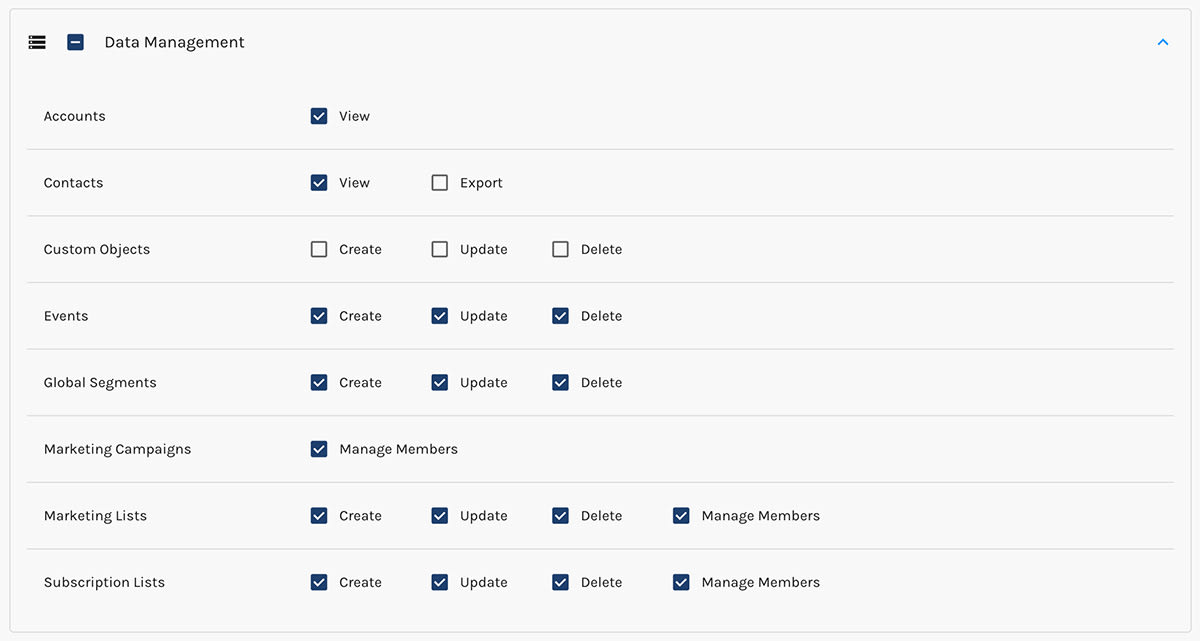Uncheck Update permission for Marketing Lists

tap(439, 515)
